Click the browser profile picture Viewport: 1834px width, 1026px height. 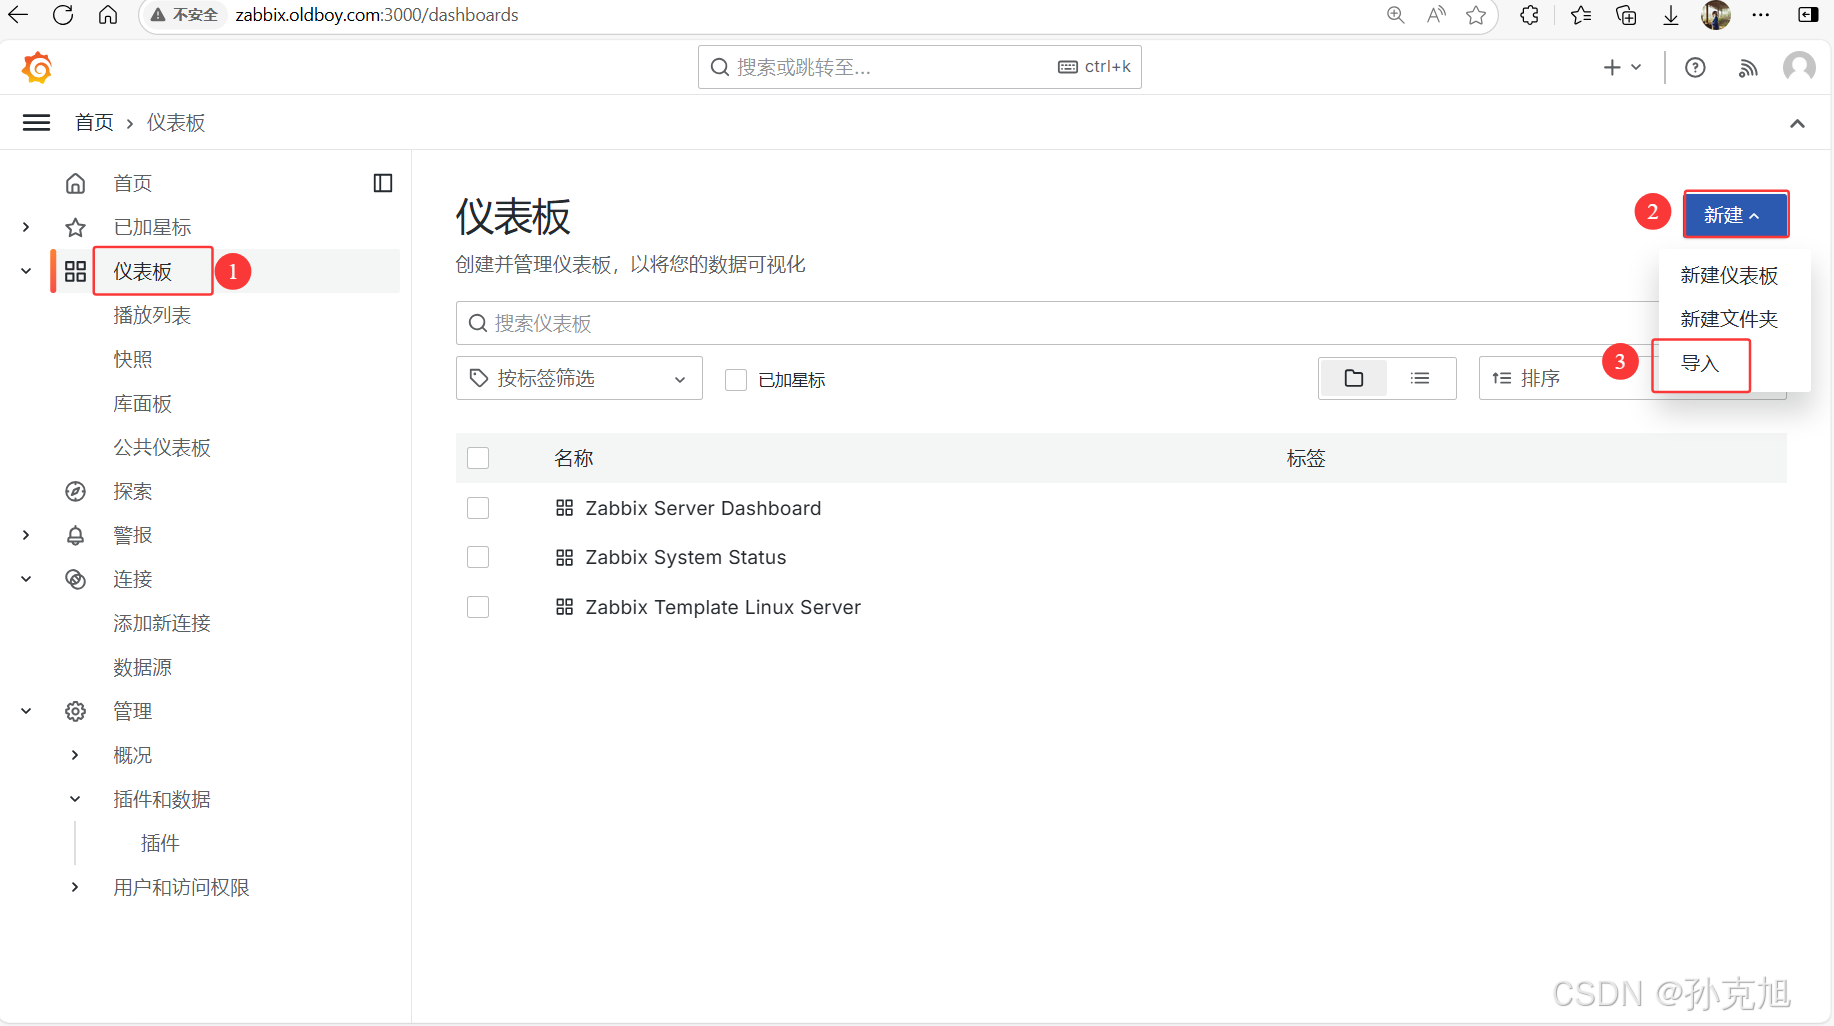click(1716, 15)
